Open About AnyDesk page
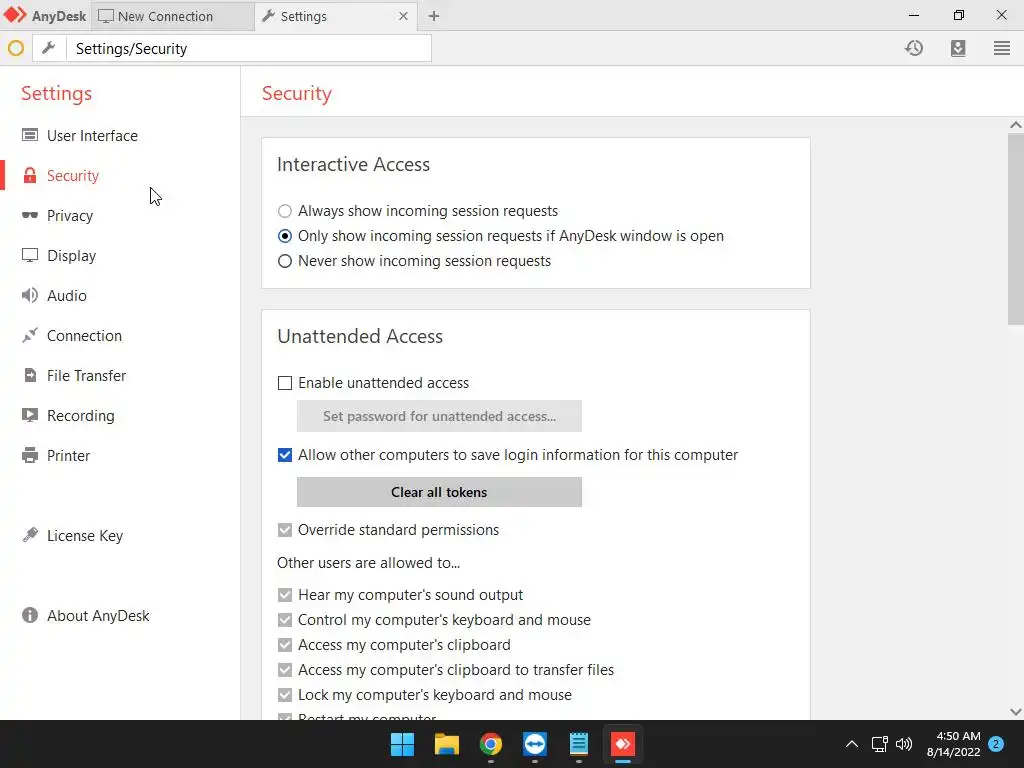1024x768 pixels. [x=98, y=615]
